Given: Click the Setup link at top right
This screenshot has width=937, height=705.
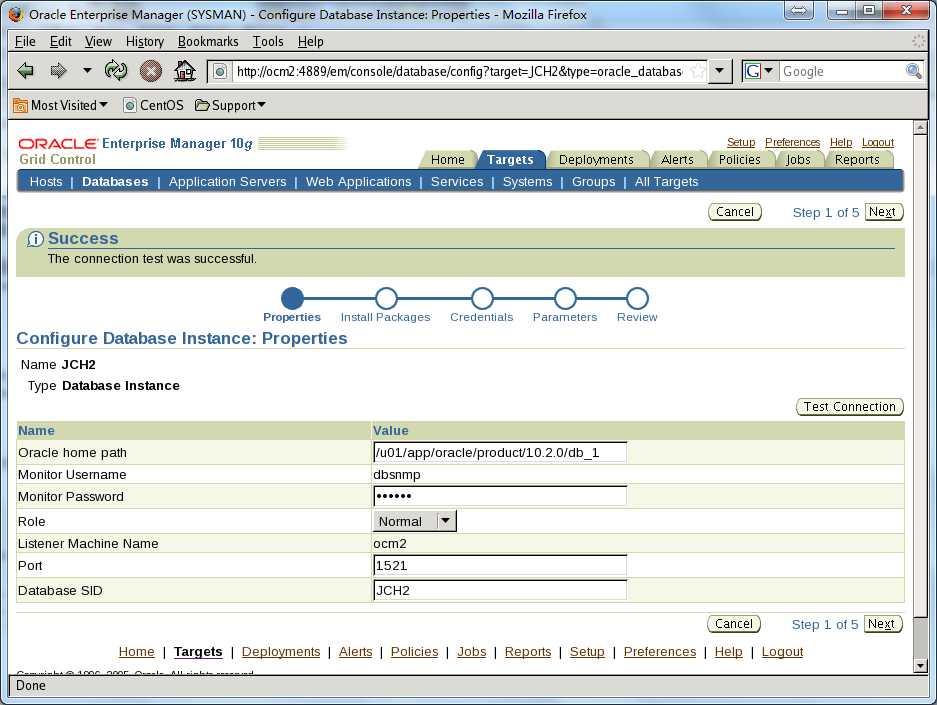Looking at the screenshot, I should (x=741, y=142).
